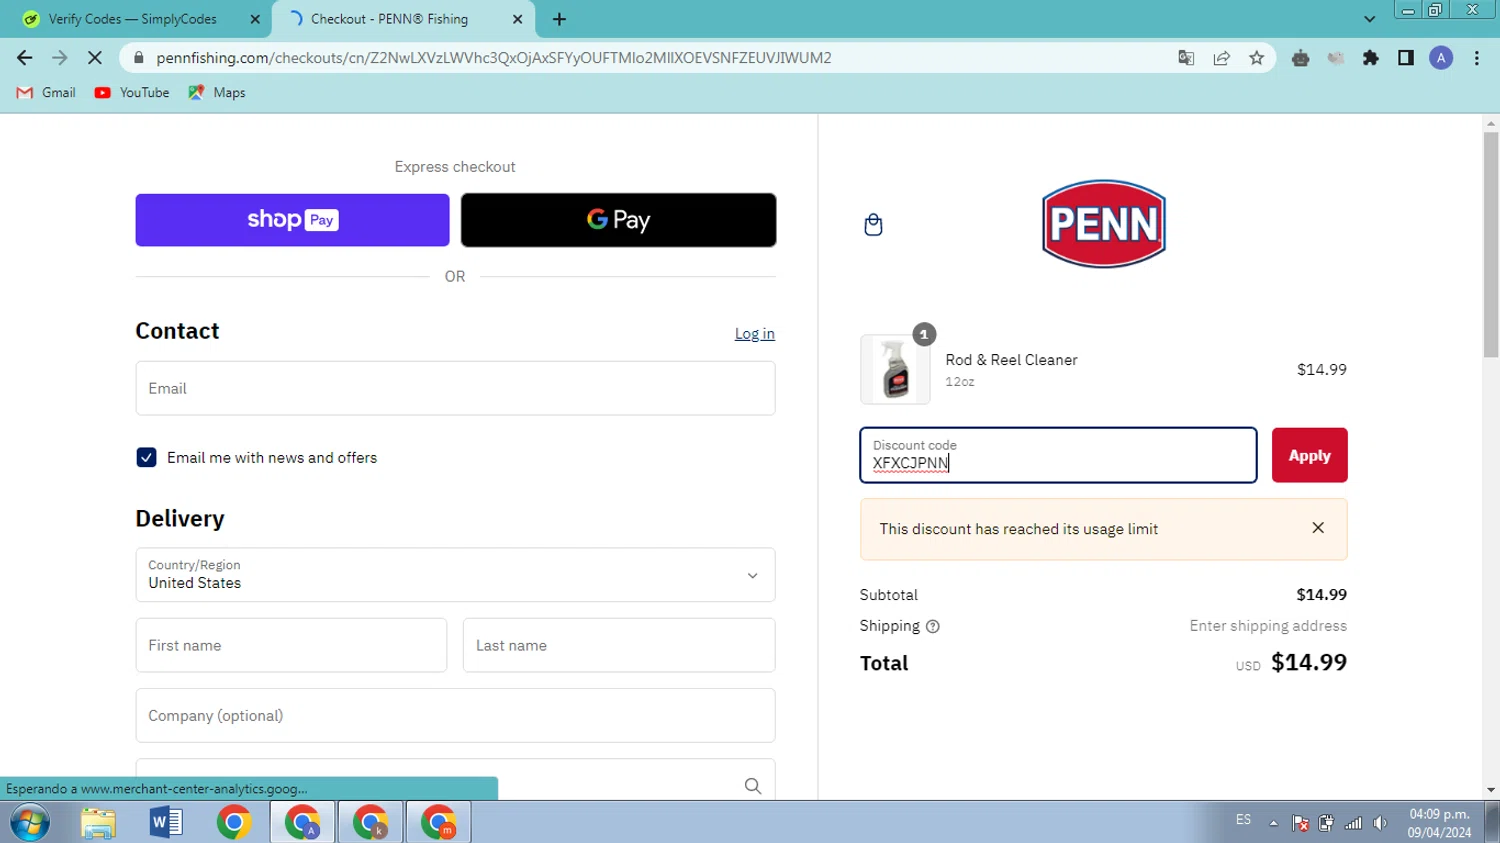Screen dimensions: 1500x843
Task: Uncheck Email me with news and offers
Action: pyautogui.click(x=146, y=457)
